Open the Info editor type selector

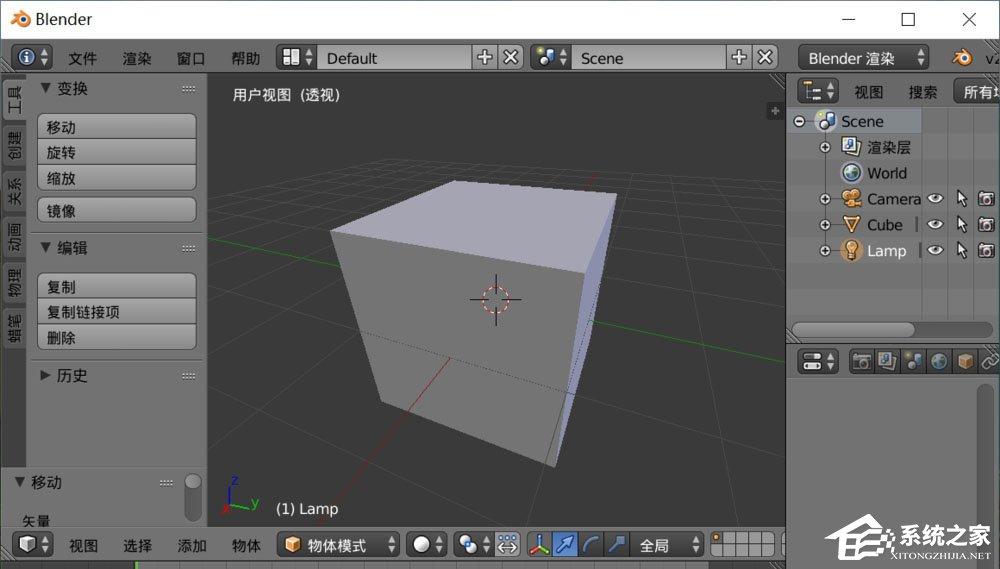[32, 57]
